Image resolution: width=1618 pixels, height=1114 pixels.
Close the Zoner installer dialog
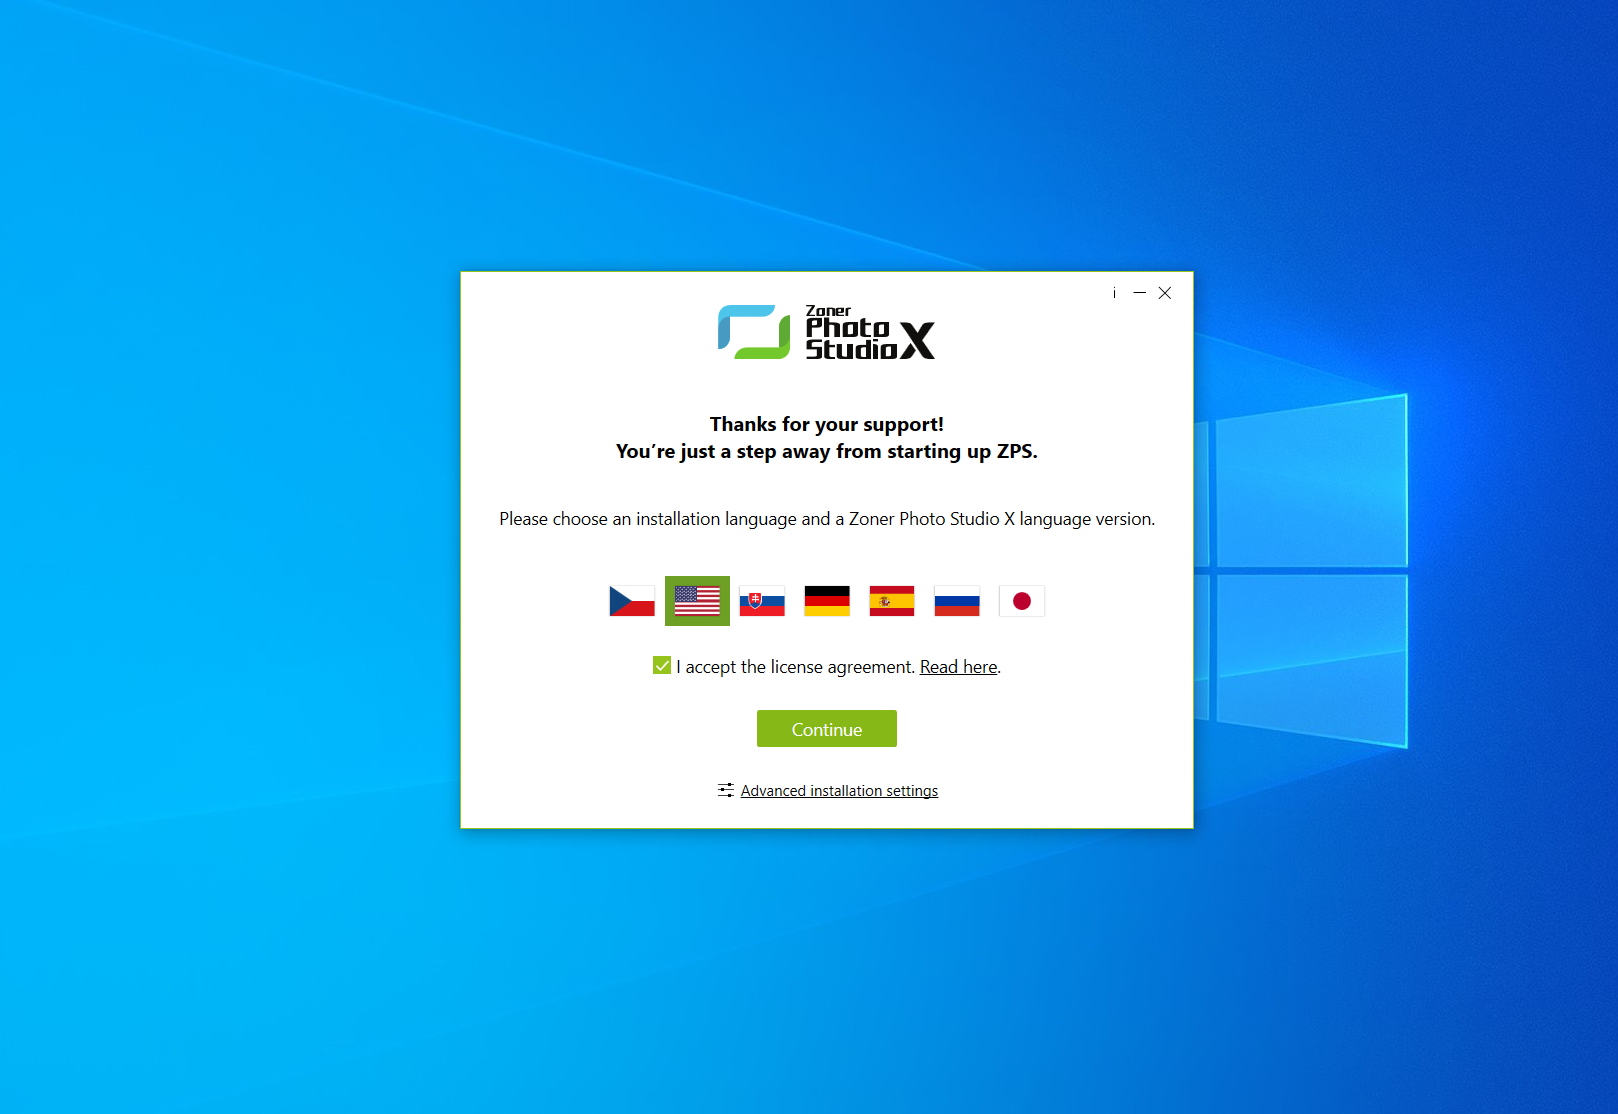point(1165,293)
